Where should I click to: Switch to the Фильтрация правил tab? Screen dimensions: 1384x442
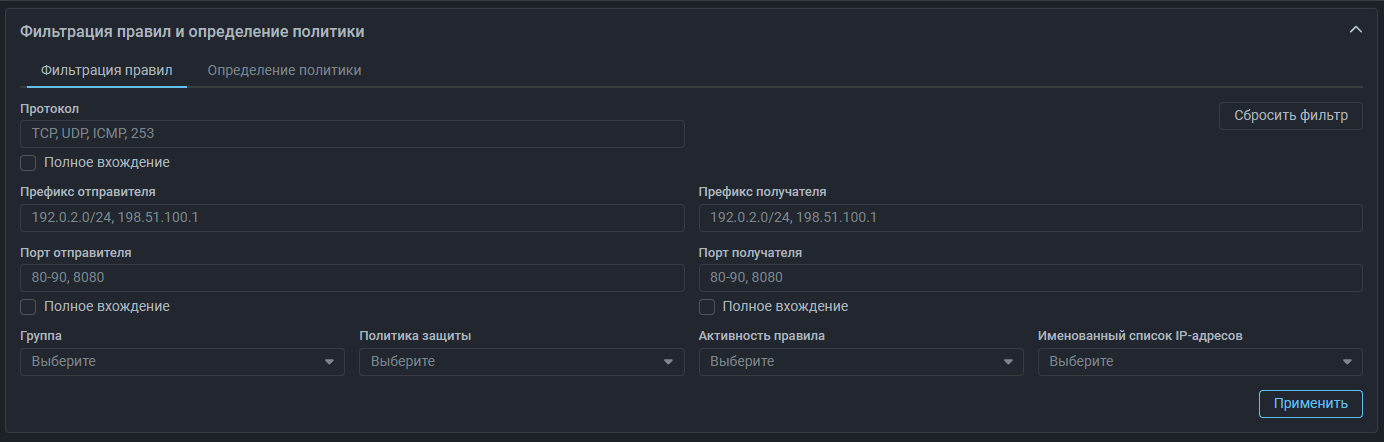pyautogui.click(x=107, y=71)
